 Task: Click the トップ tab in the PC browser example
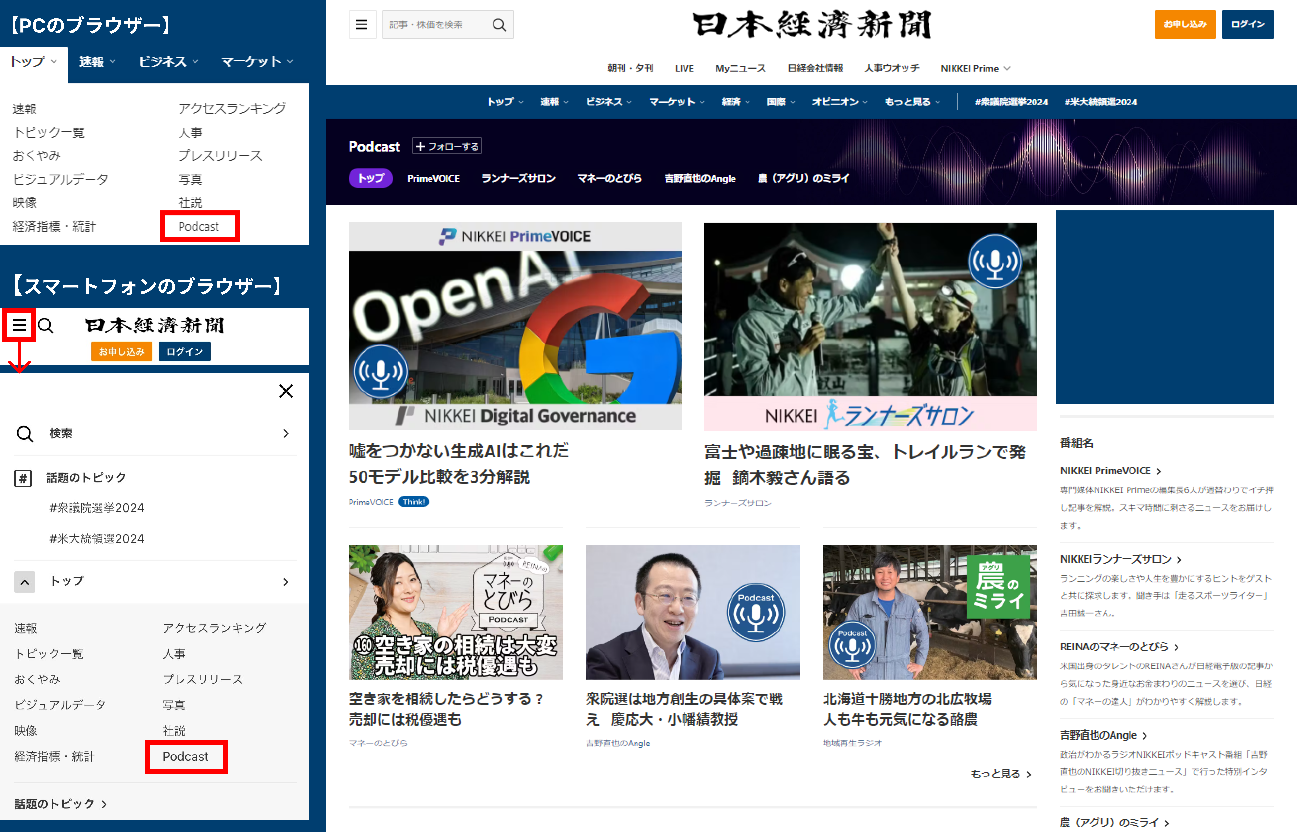pyautogui.click(x=34, y=62)
